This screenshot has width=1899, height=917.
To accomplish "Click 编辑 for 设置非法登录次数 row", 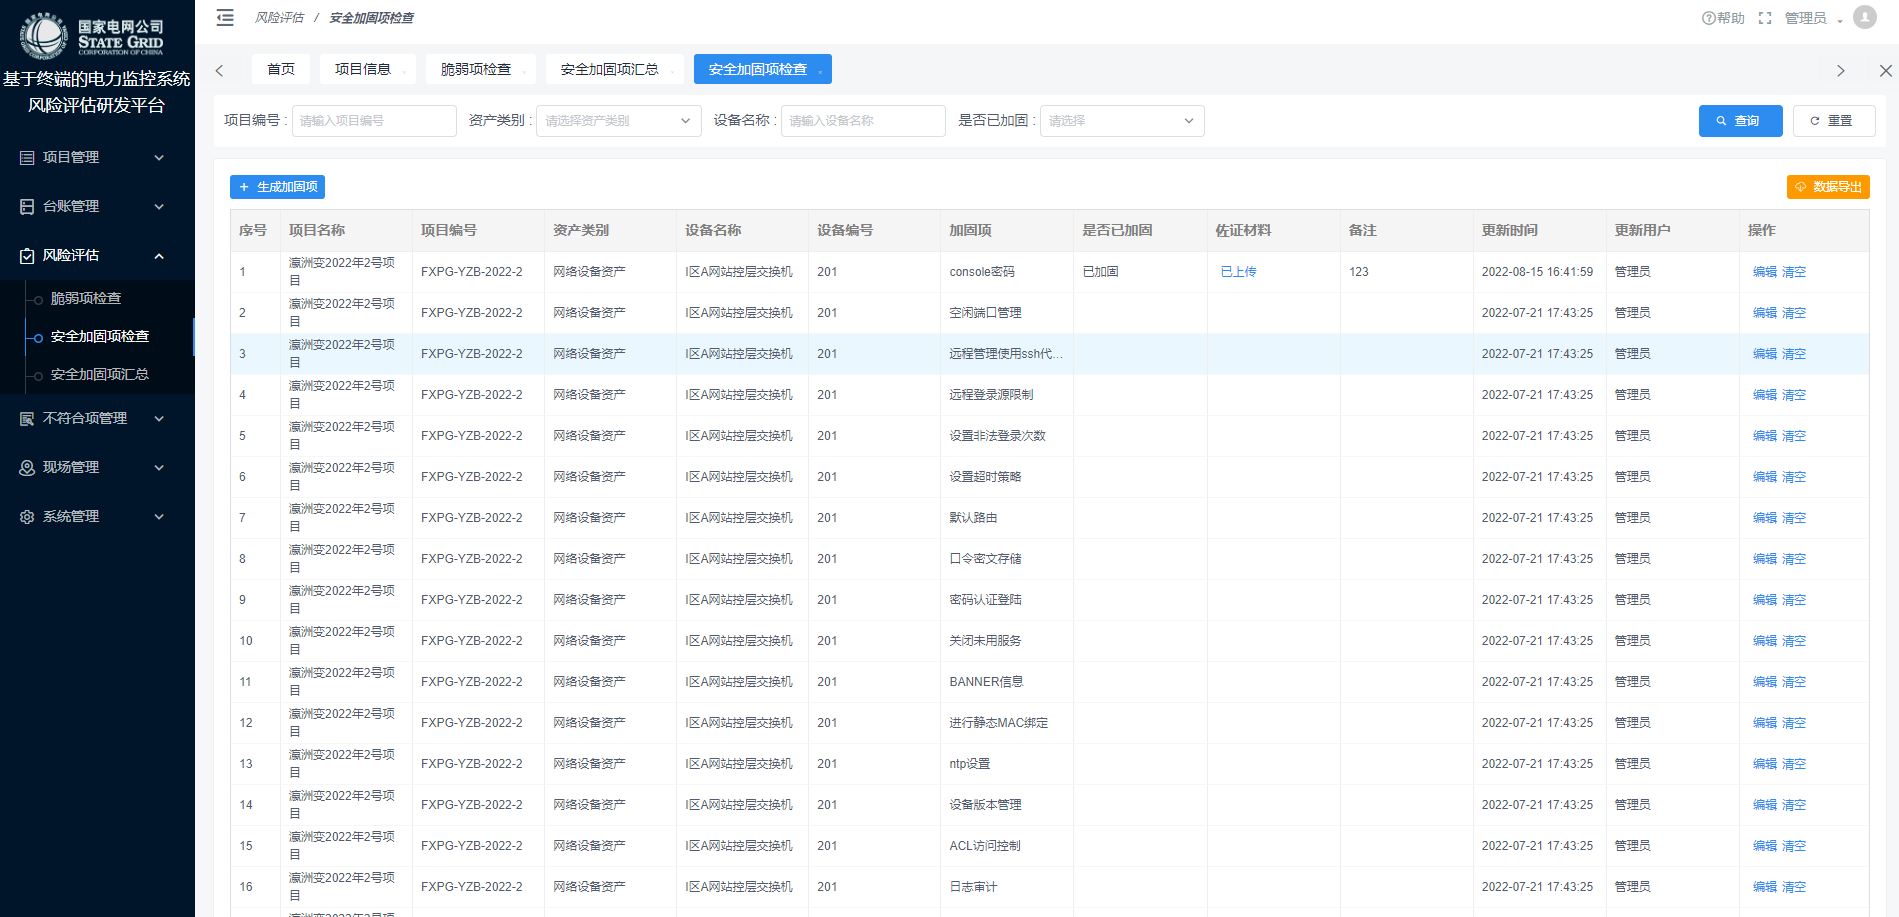I will click(1765, 436).
